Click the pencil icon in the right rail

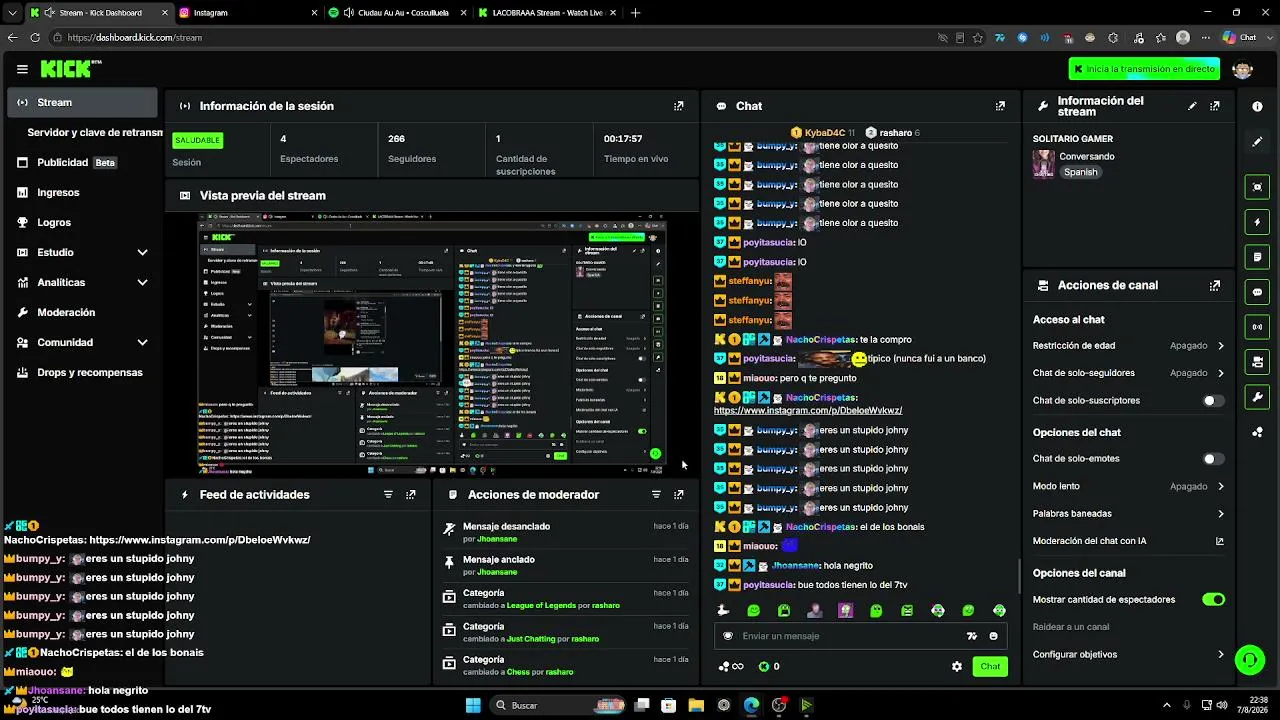[1257, 142]
